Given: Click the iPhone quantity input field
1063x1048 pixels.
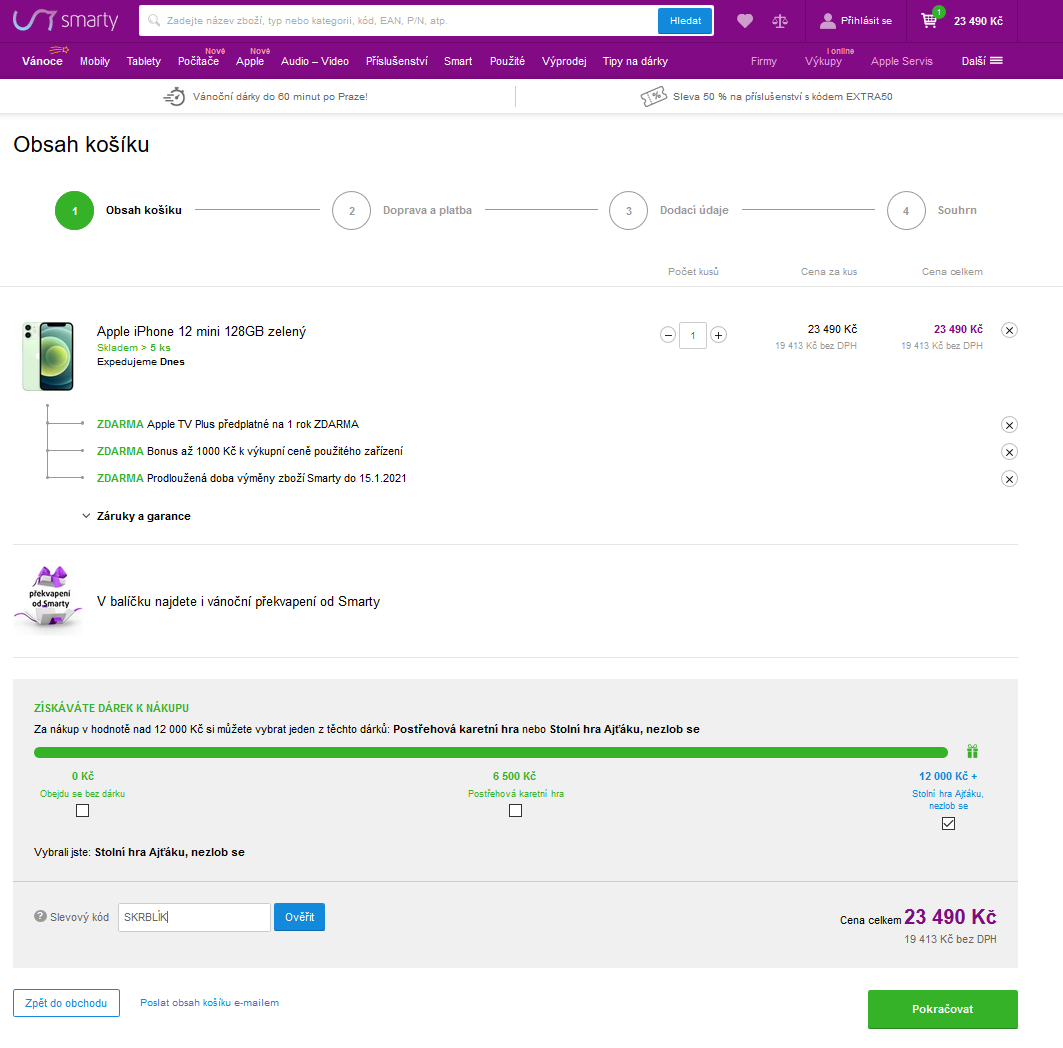Looking at the screenshot, I should click(x=693, y=335).
